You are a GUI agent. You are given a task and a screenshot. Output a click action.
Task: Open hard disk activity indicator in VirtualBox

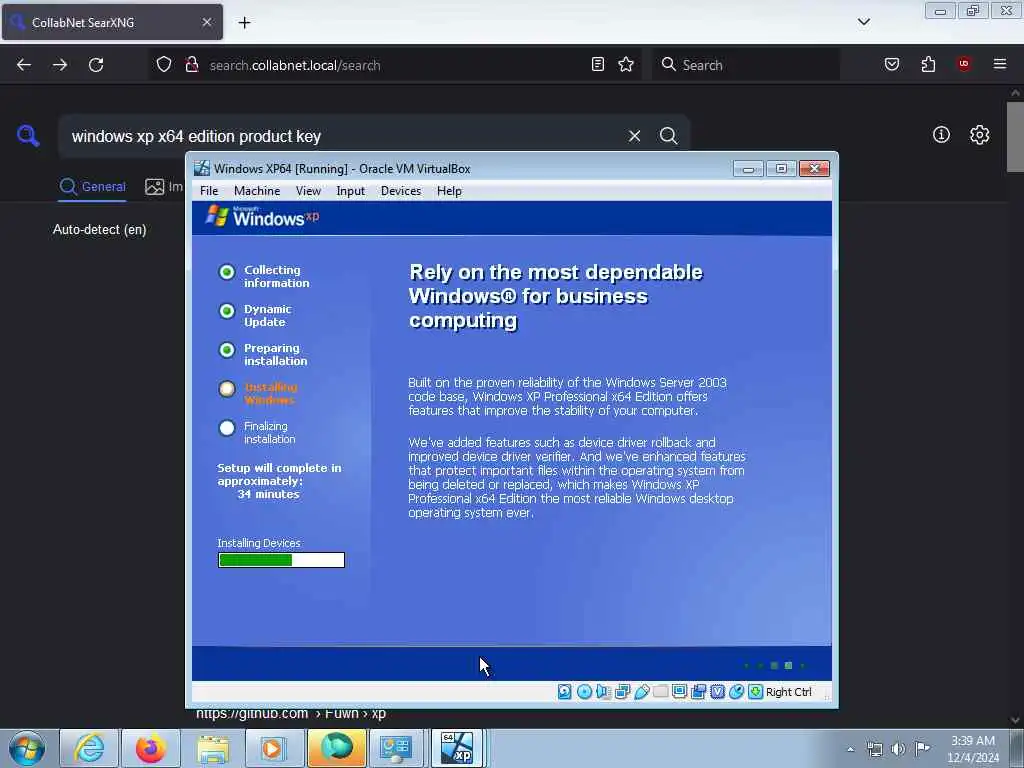click(x=565, y=692)
